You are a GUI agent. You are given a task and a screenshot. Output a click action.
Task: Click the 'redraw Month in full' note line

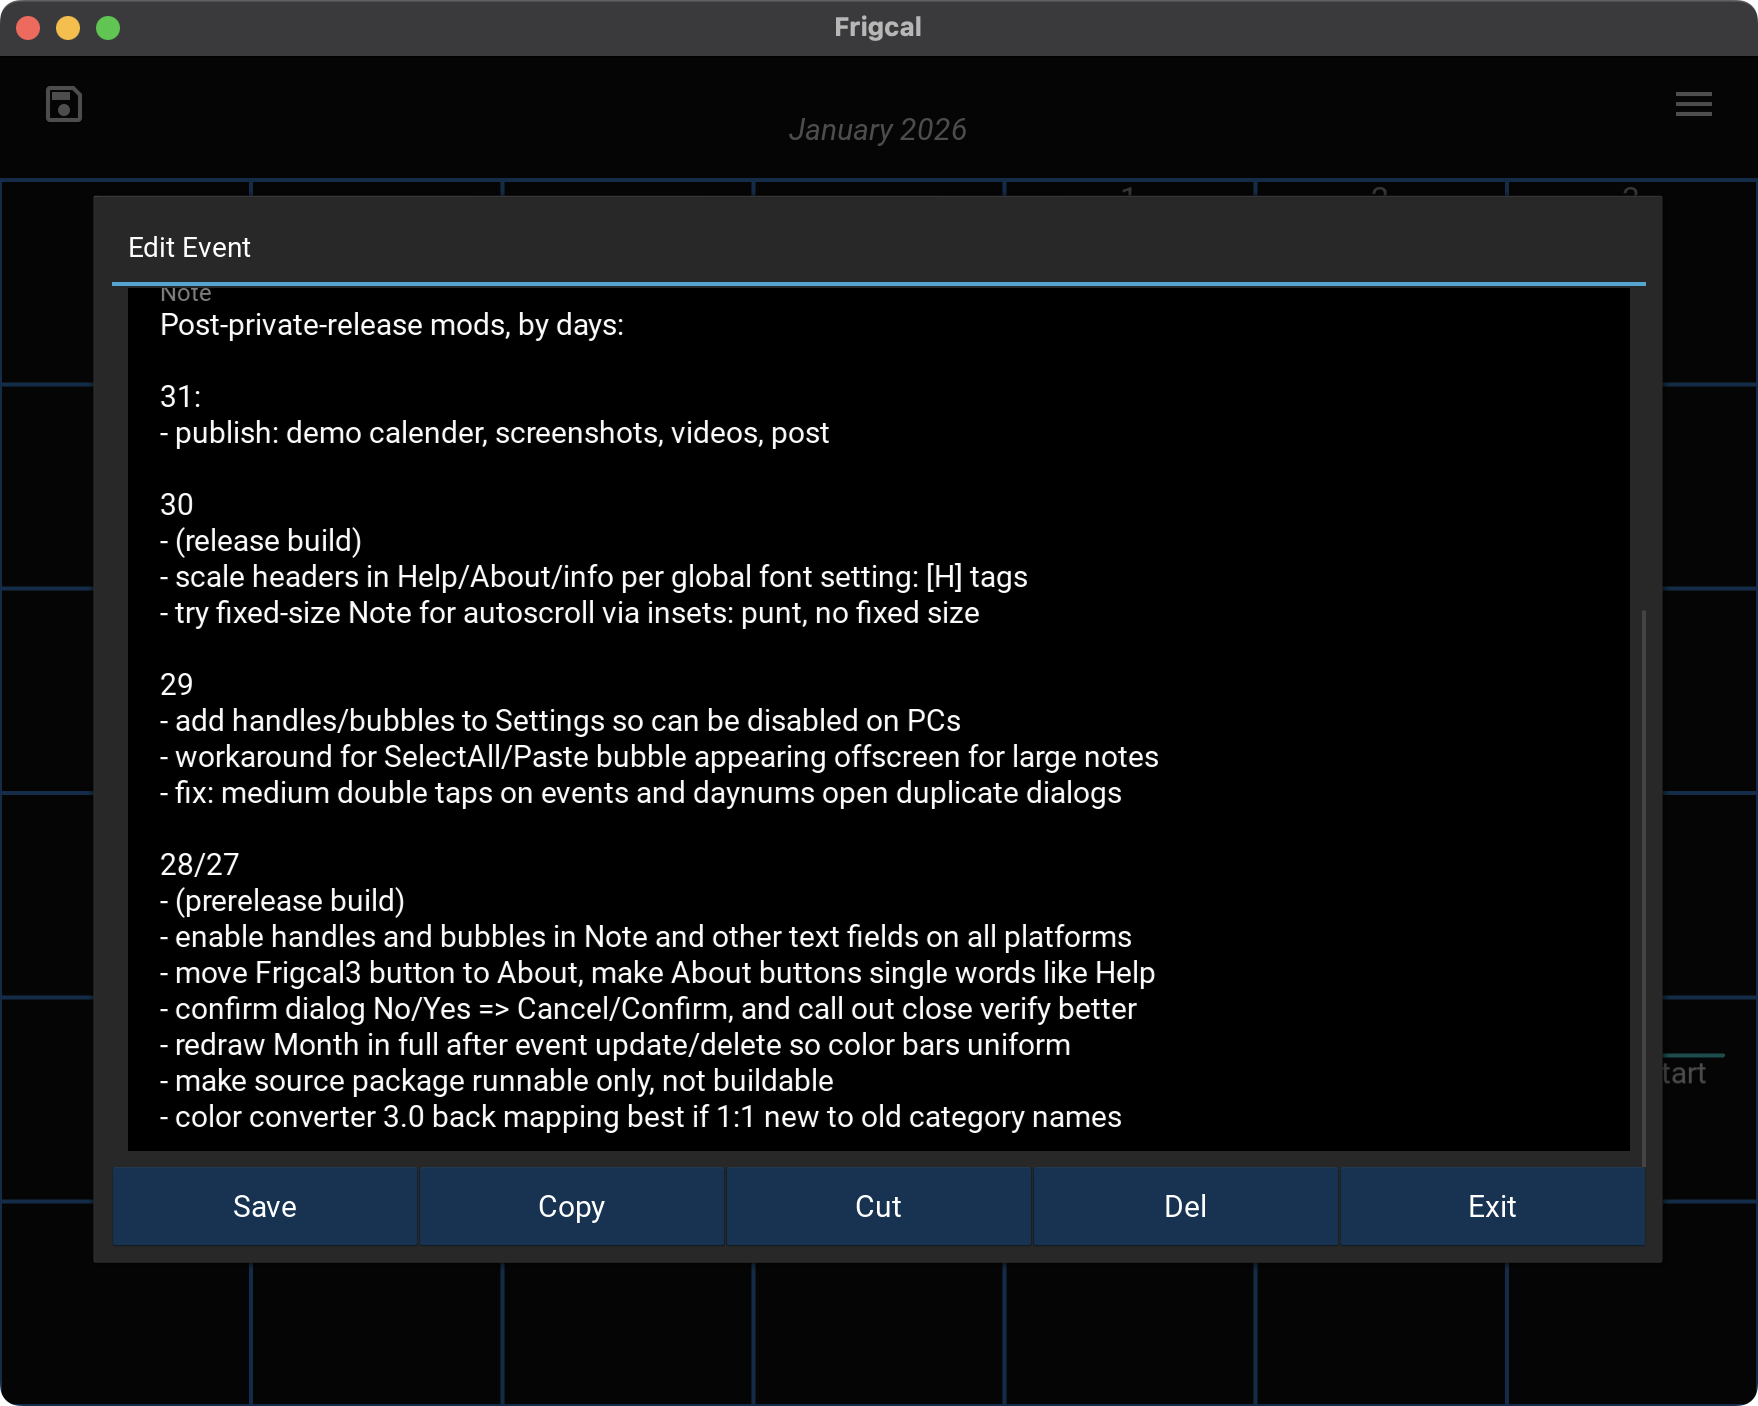pyautogui.click(x=615, y=1045)
